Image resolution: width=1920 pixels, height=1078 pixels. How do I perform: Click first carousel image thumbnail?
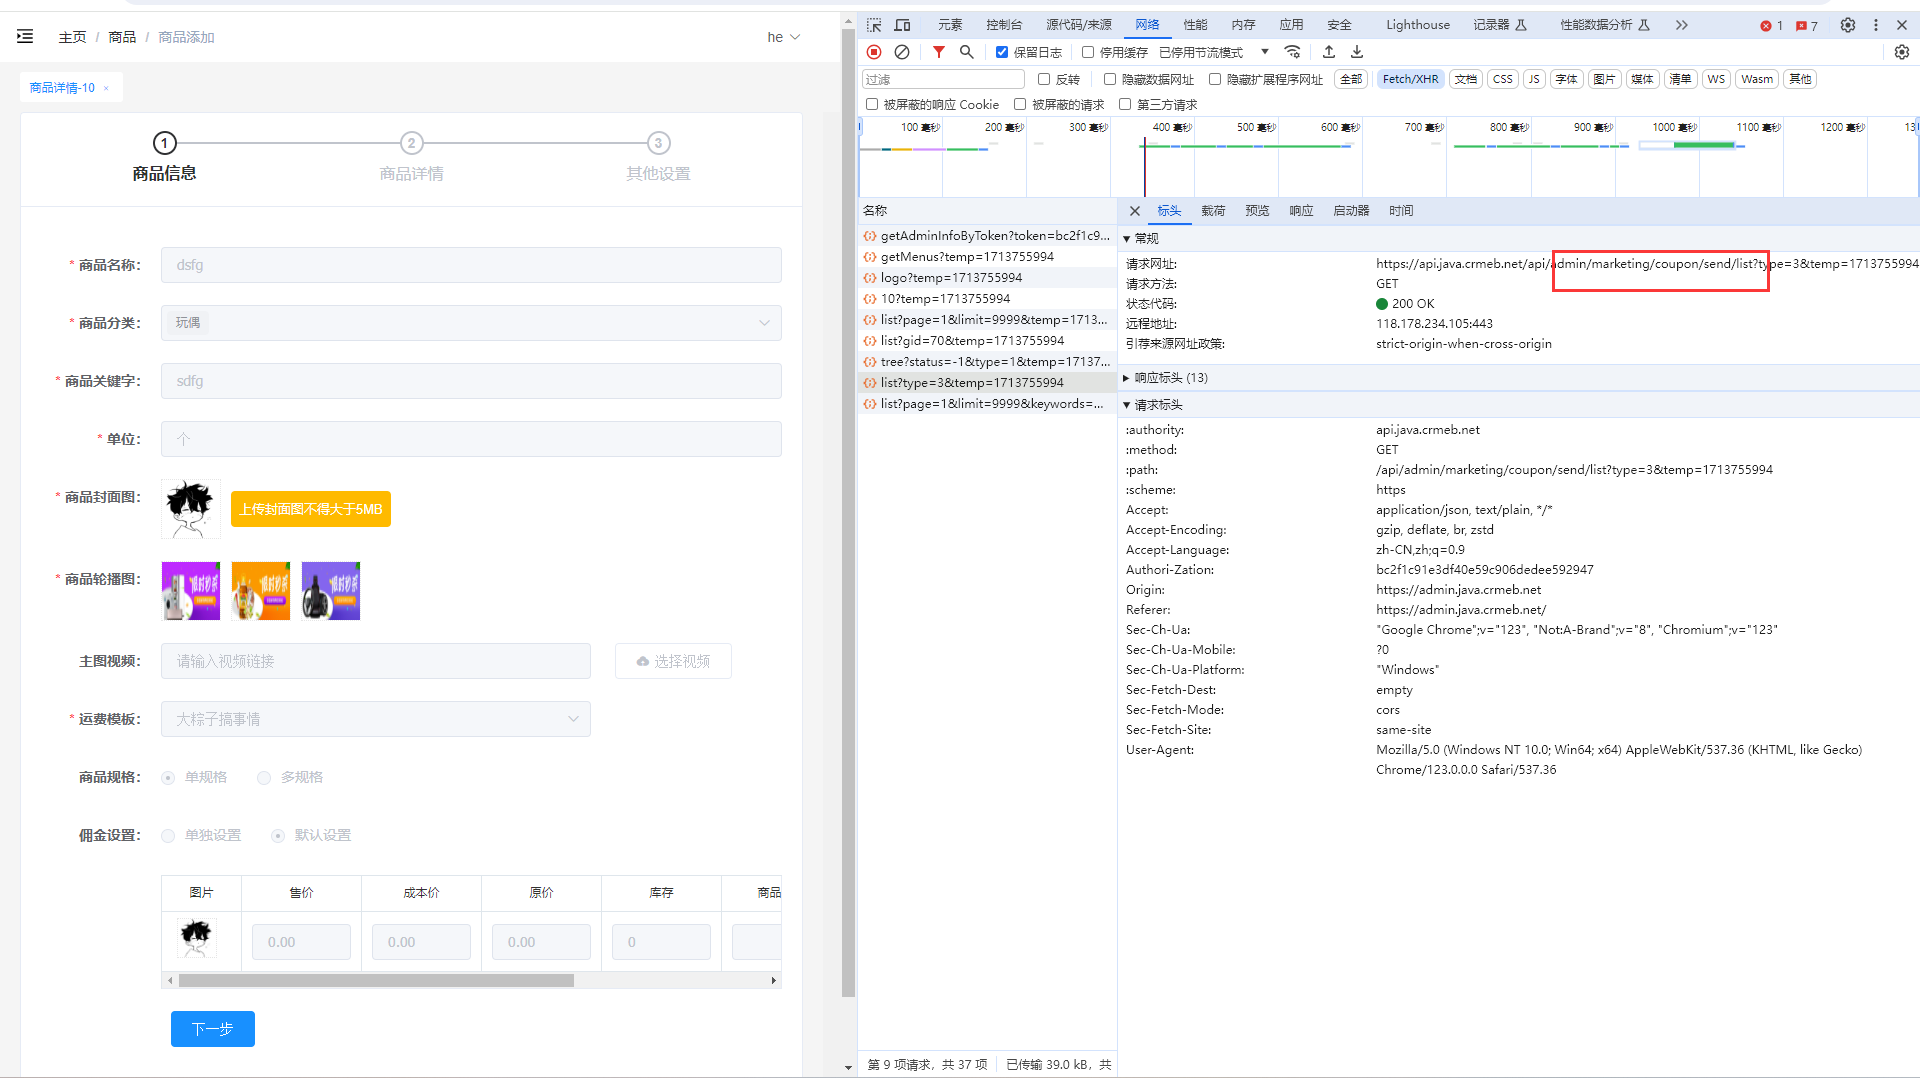(191, 591)
